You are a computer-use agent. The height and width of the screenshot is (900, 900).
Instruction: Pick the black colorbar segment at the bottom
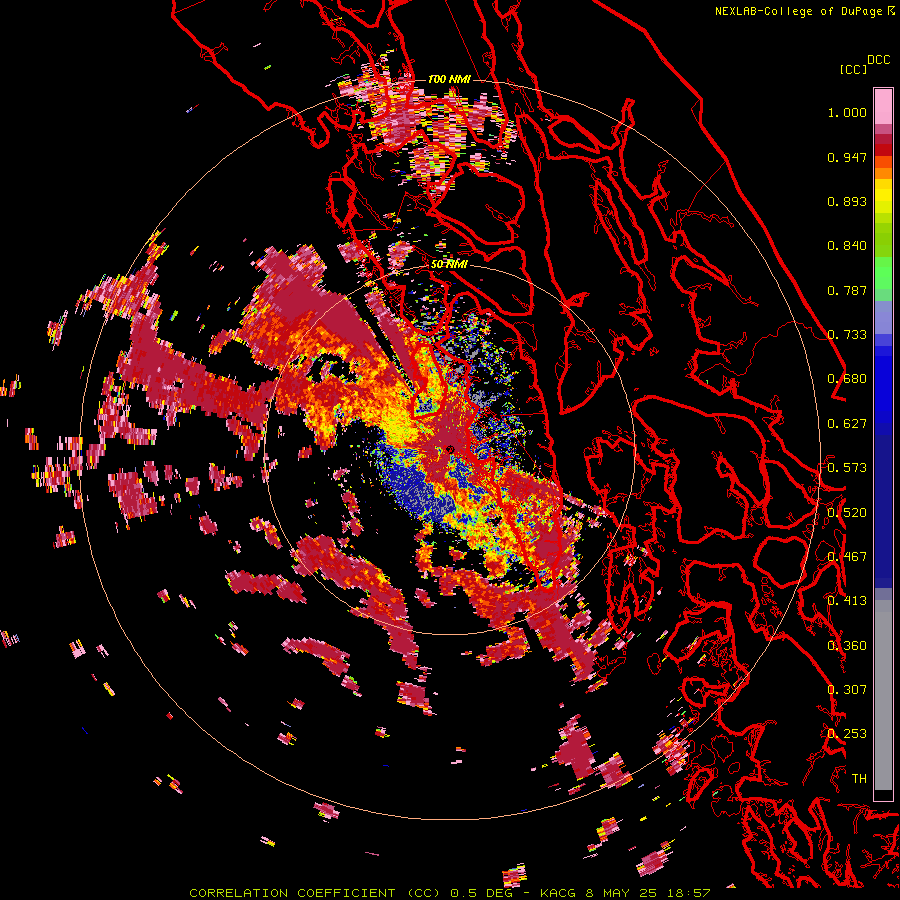tap(883, 795)
